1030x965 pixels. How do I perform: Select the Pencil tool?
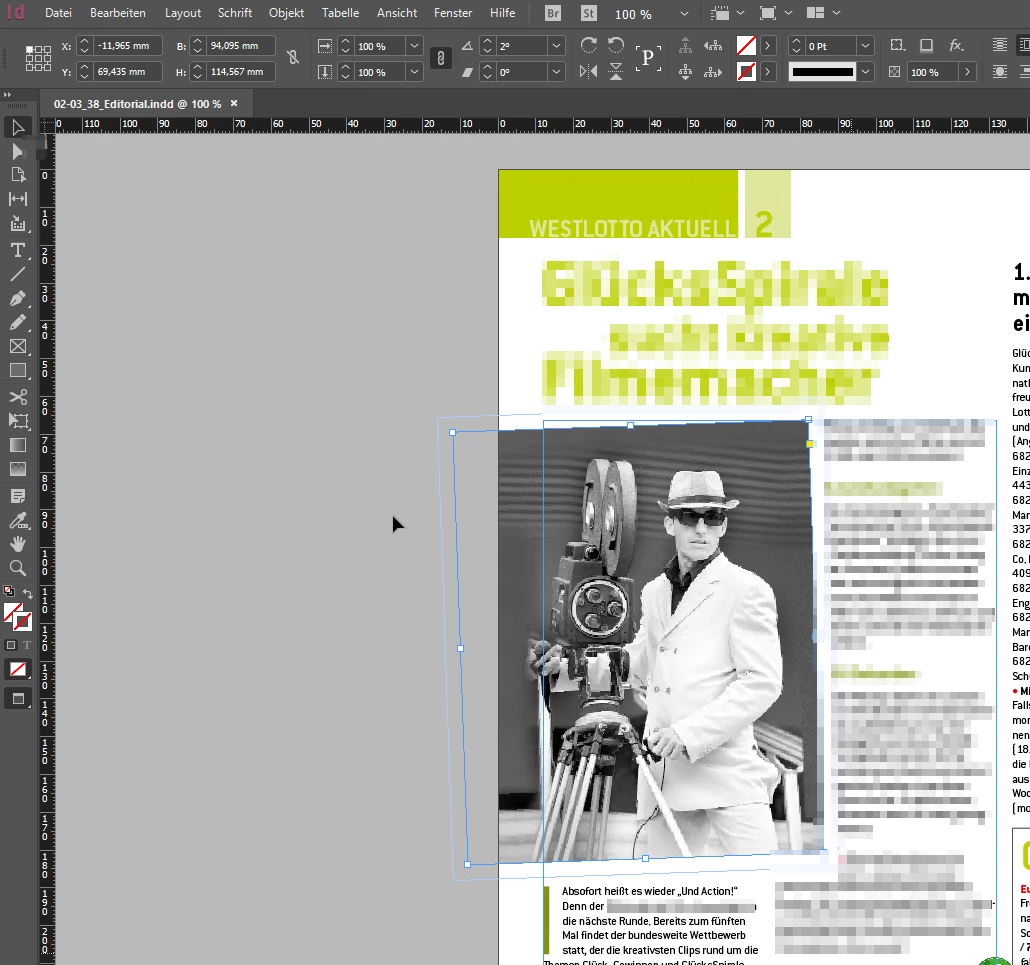point(18,323)
